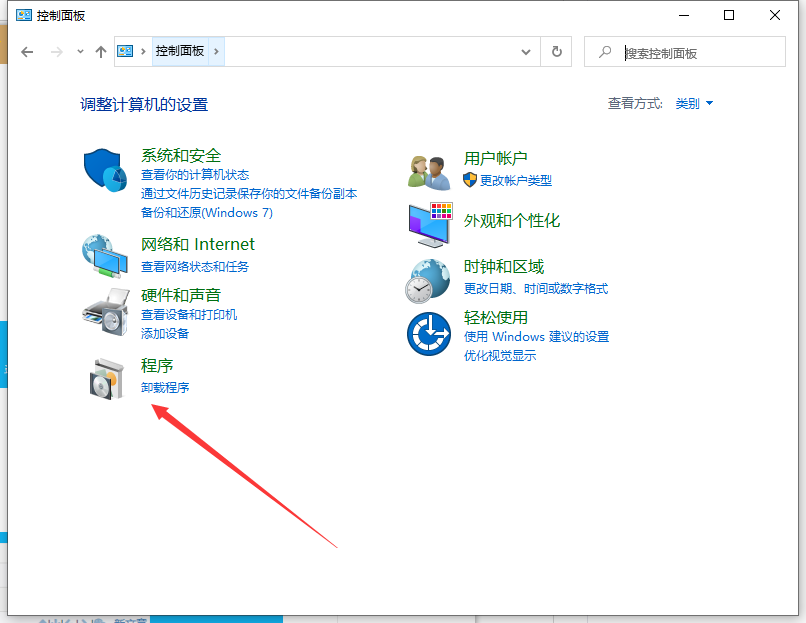Open the 类别 view mode dropdown
The image size is (806, 623).
694,103
